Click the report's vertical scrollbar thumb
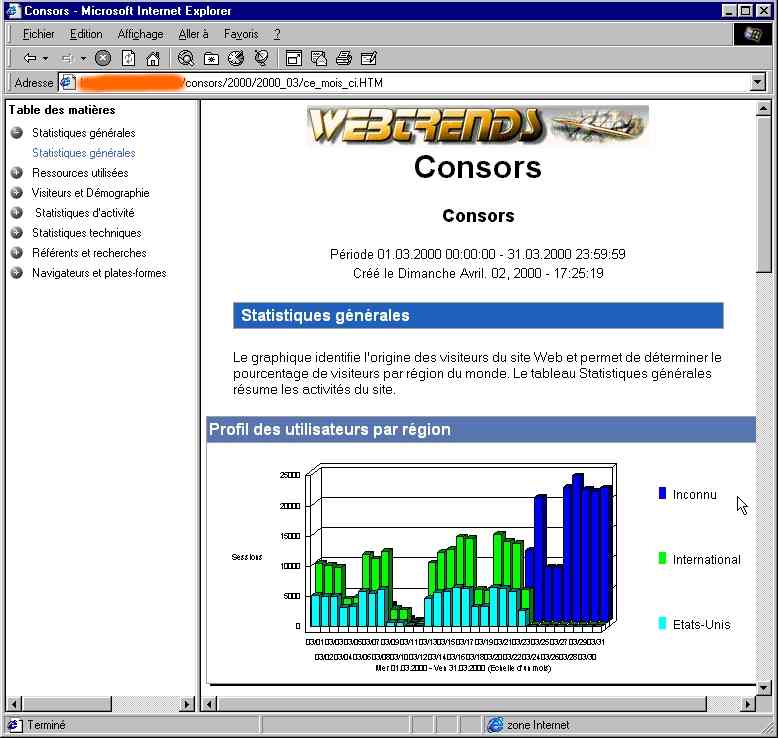Image resolution: width=778 pixels, height=738 pixels. [x=764, y=195]
